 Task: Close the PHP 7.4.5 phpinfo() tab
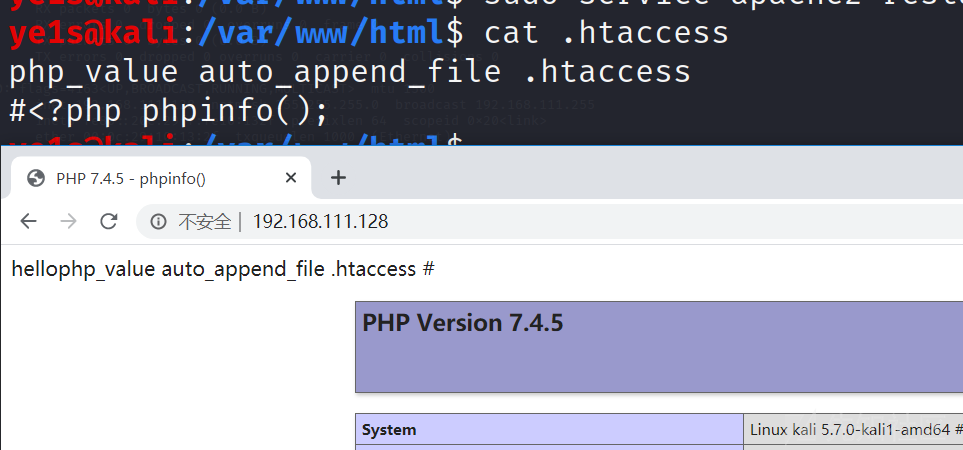pyautogui.click(x=291, y=178)
